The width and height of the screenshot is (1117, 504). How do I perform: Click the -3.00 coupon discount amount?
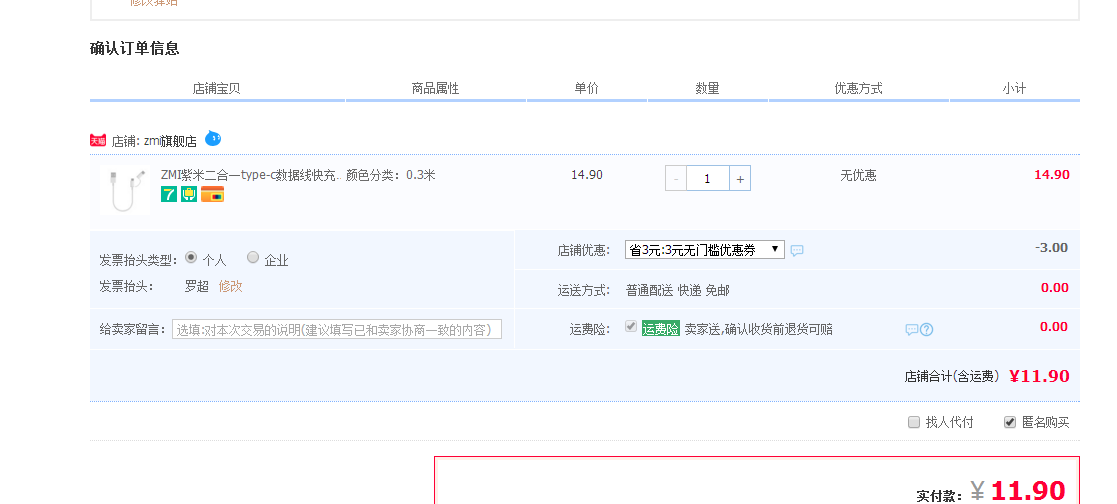point(1051,247)
